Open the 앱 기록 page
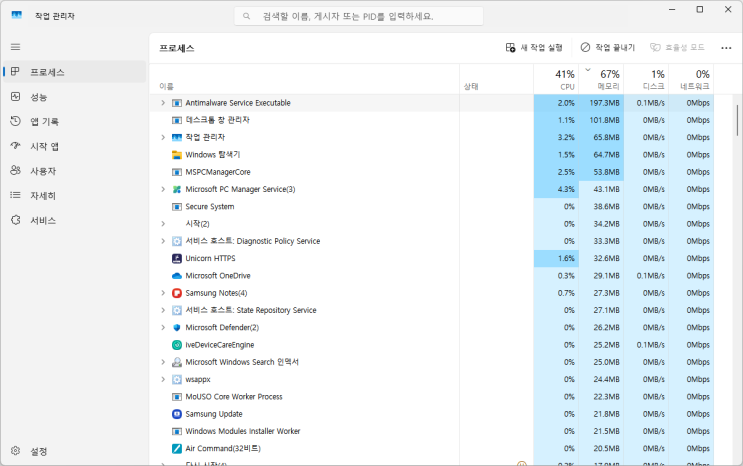The width and height of the screenshot is (743, 466). click(x=75, y=121)
